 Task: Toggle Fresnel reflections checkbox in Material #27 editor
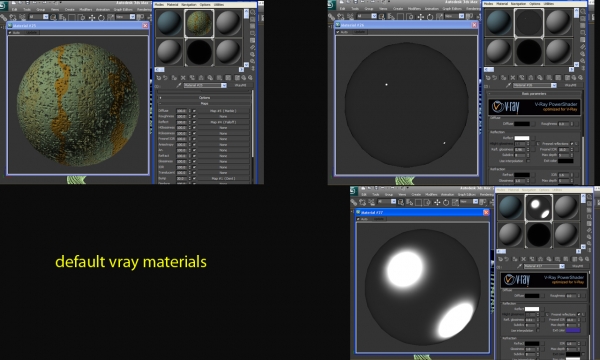pyautogui.click(x=579, y=314)
